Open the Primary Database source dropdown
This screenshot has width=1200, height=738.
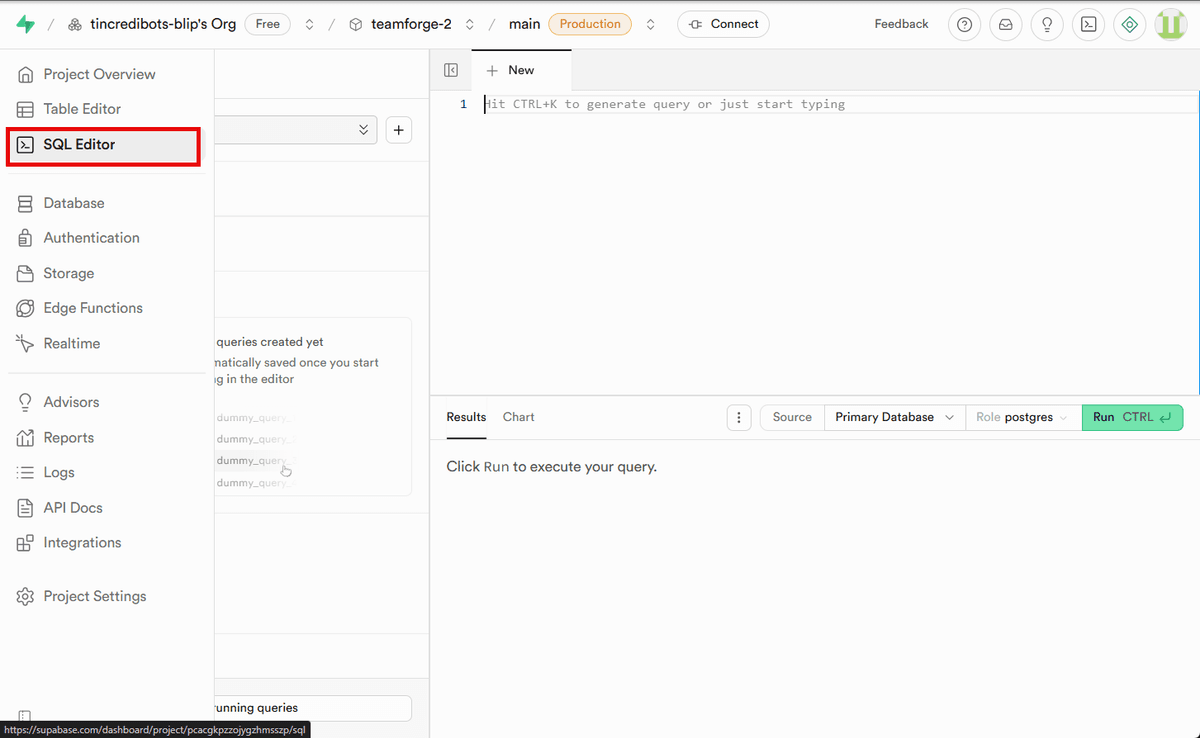(x=893, y=417)
